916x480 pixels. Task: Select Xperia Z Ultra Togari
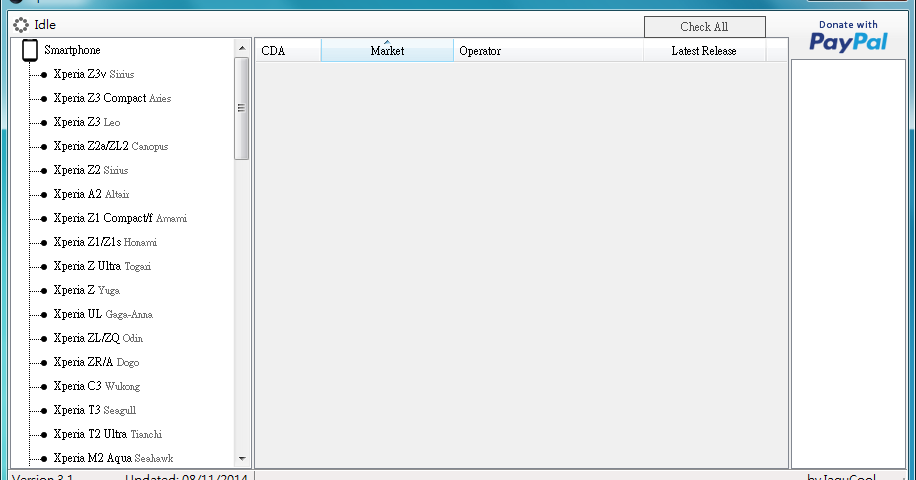pyautogui.click(x=102, y=266)
